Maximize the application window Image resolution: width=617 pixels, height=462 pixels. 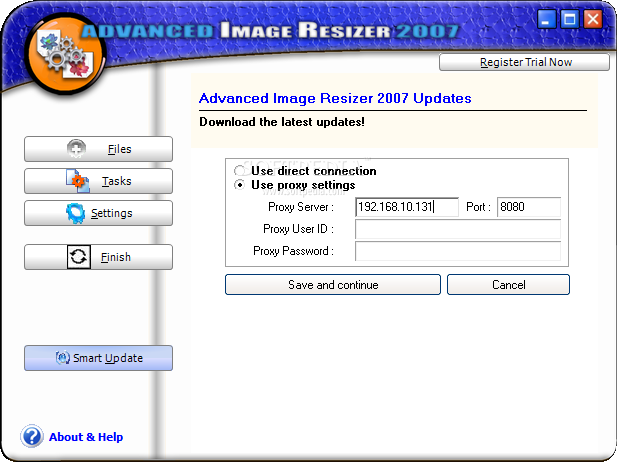point(569,19)
